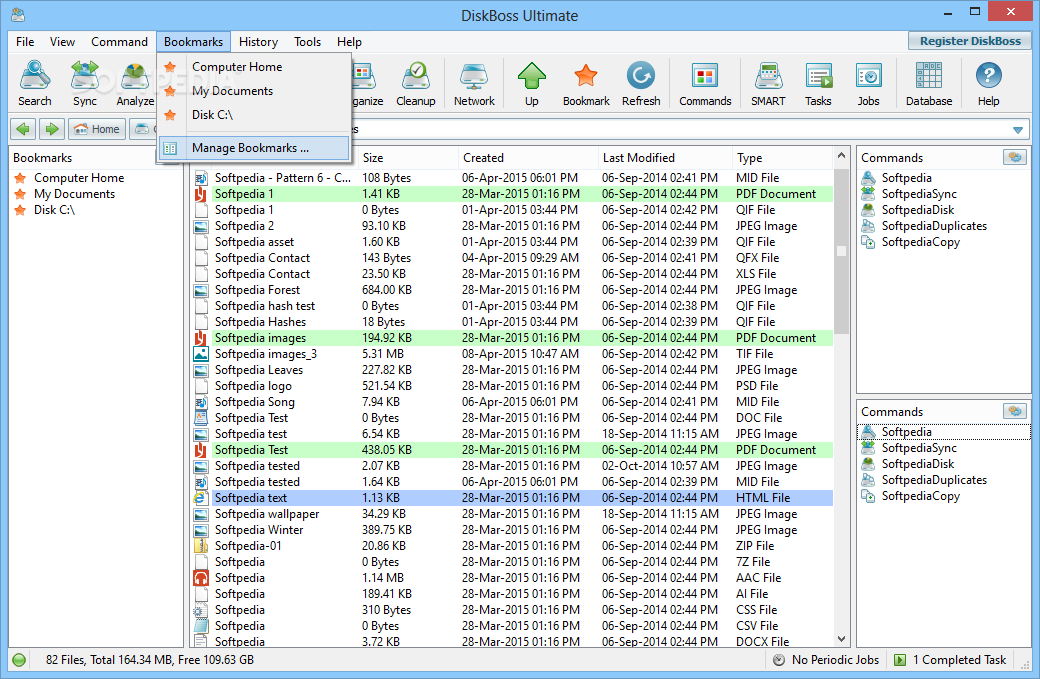Open the Jobs toolbar icon
This screenshot has width=1040, height=679.
[x=868, y=84]
